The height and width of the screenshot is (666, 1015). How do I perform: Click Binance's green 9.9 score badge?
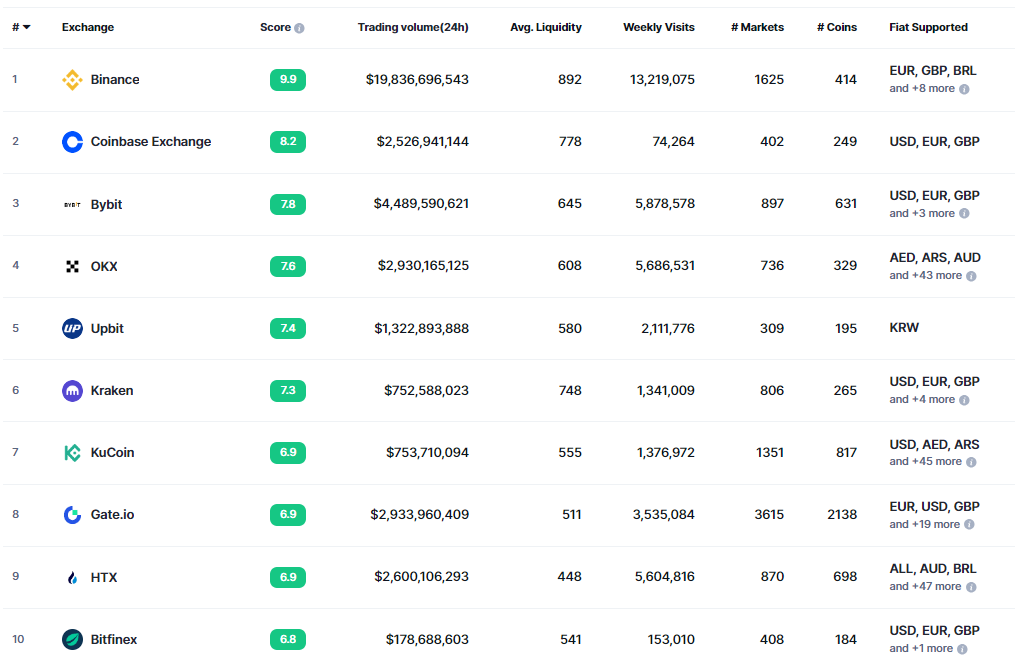point(288,80)
